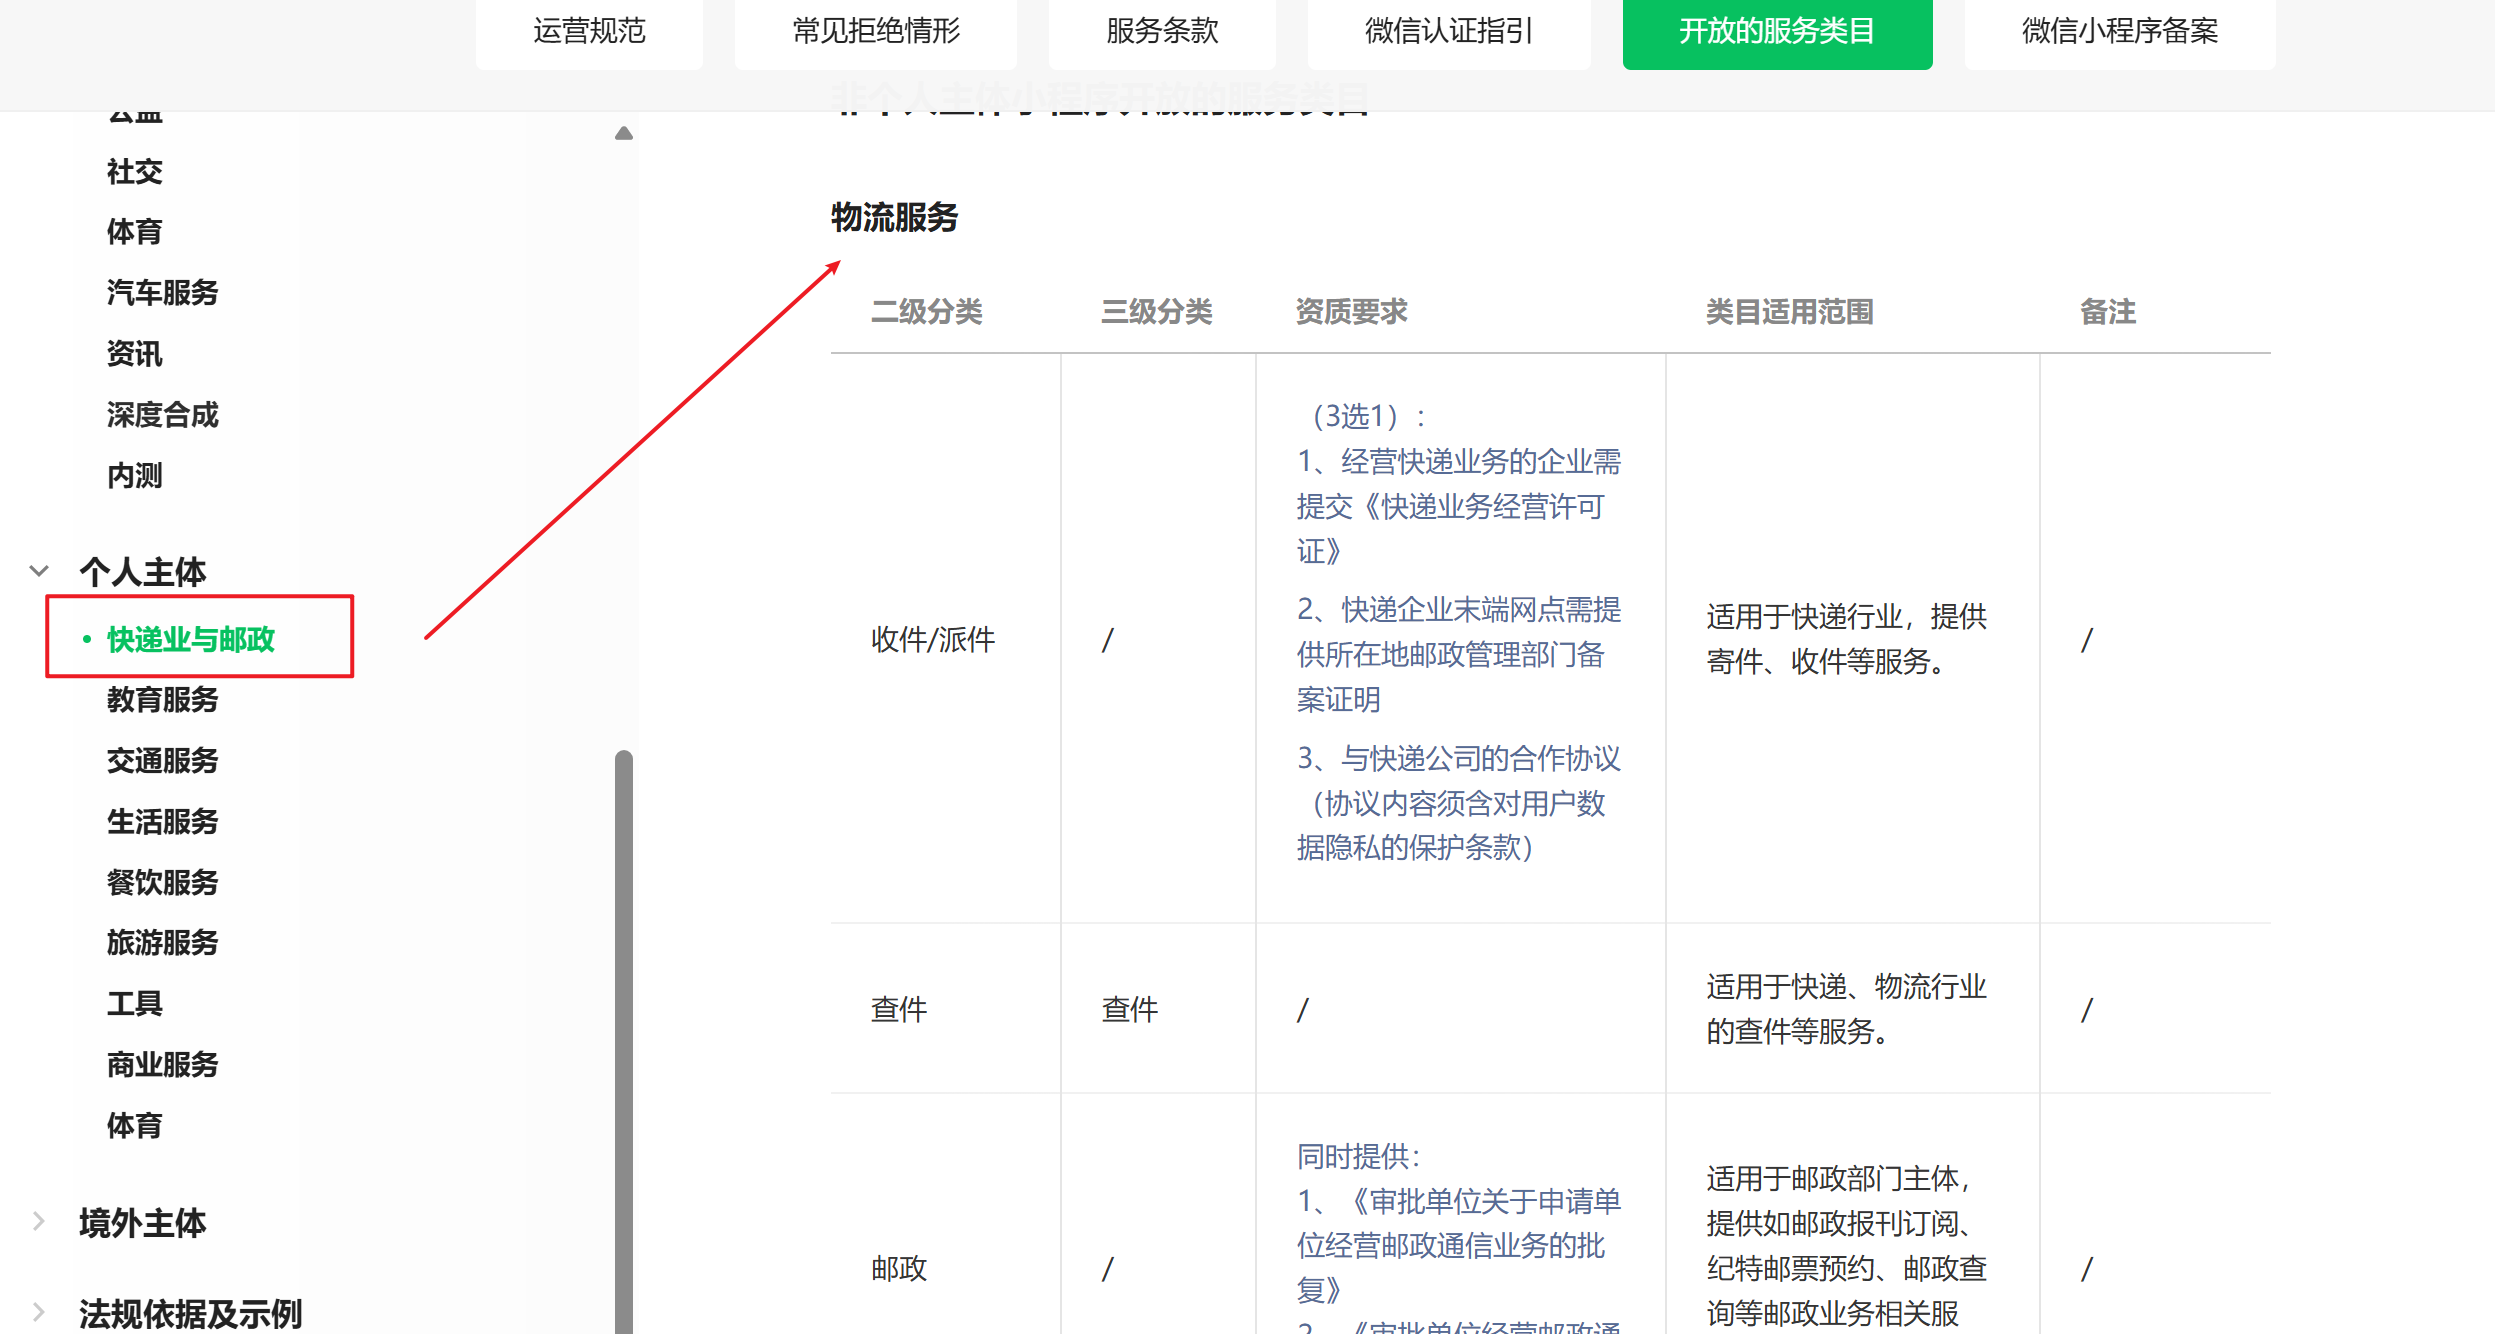Select 快递业与邮政 in sidebar
The image size is (2495, 1334).
[190, 639]
